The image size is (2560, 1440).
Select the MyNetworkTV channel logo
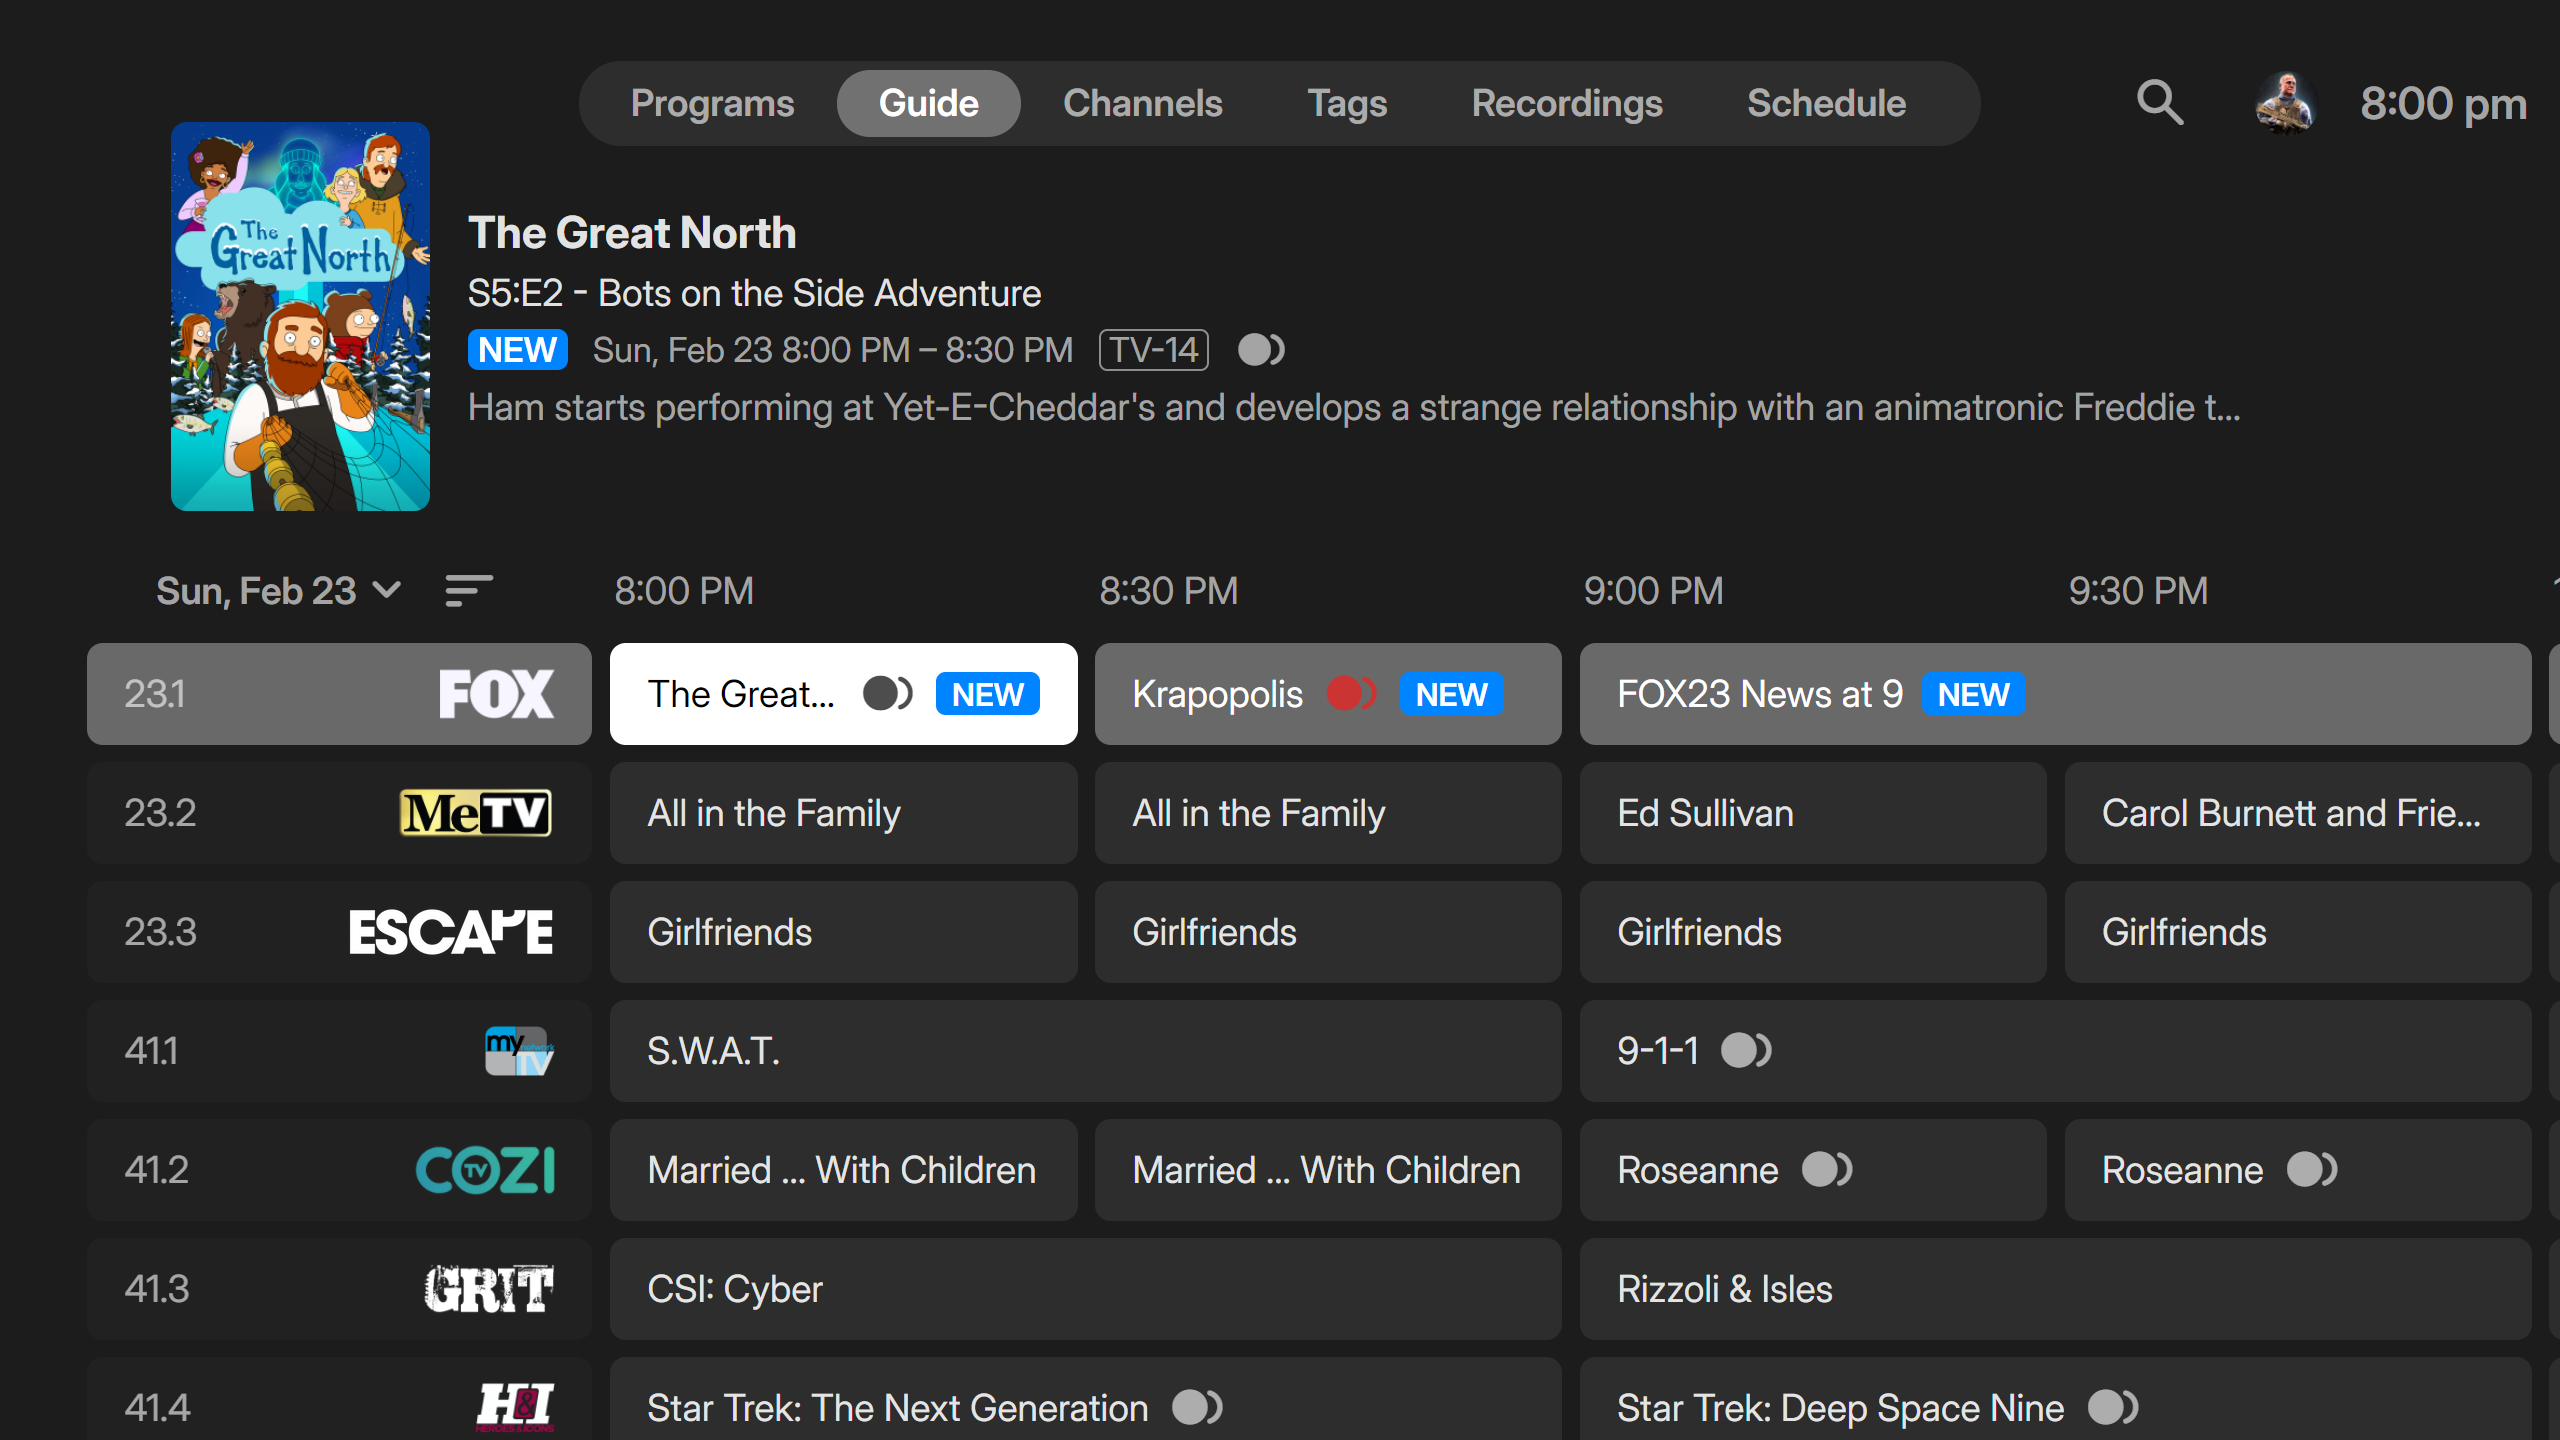coord(518,1051)
